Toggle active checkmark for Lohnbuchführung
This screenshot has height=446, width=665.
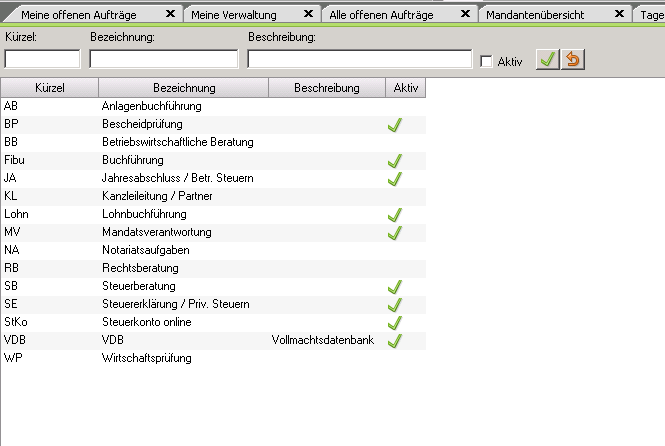point(394,214)
